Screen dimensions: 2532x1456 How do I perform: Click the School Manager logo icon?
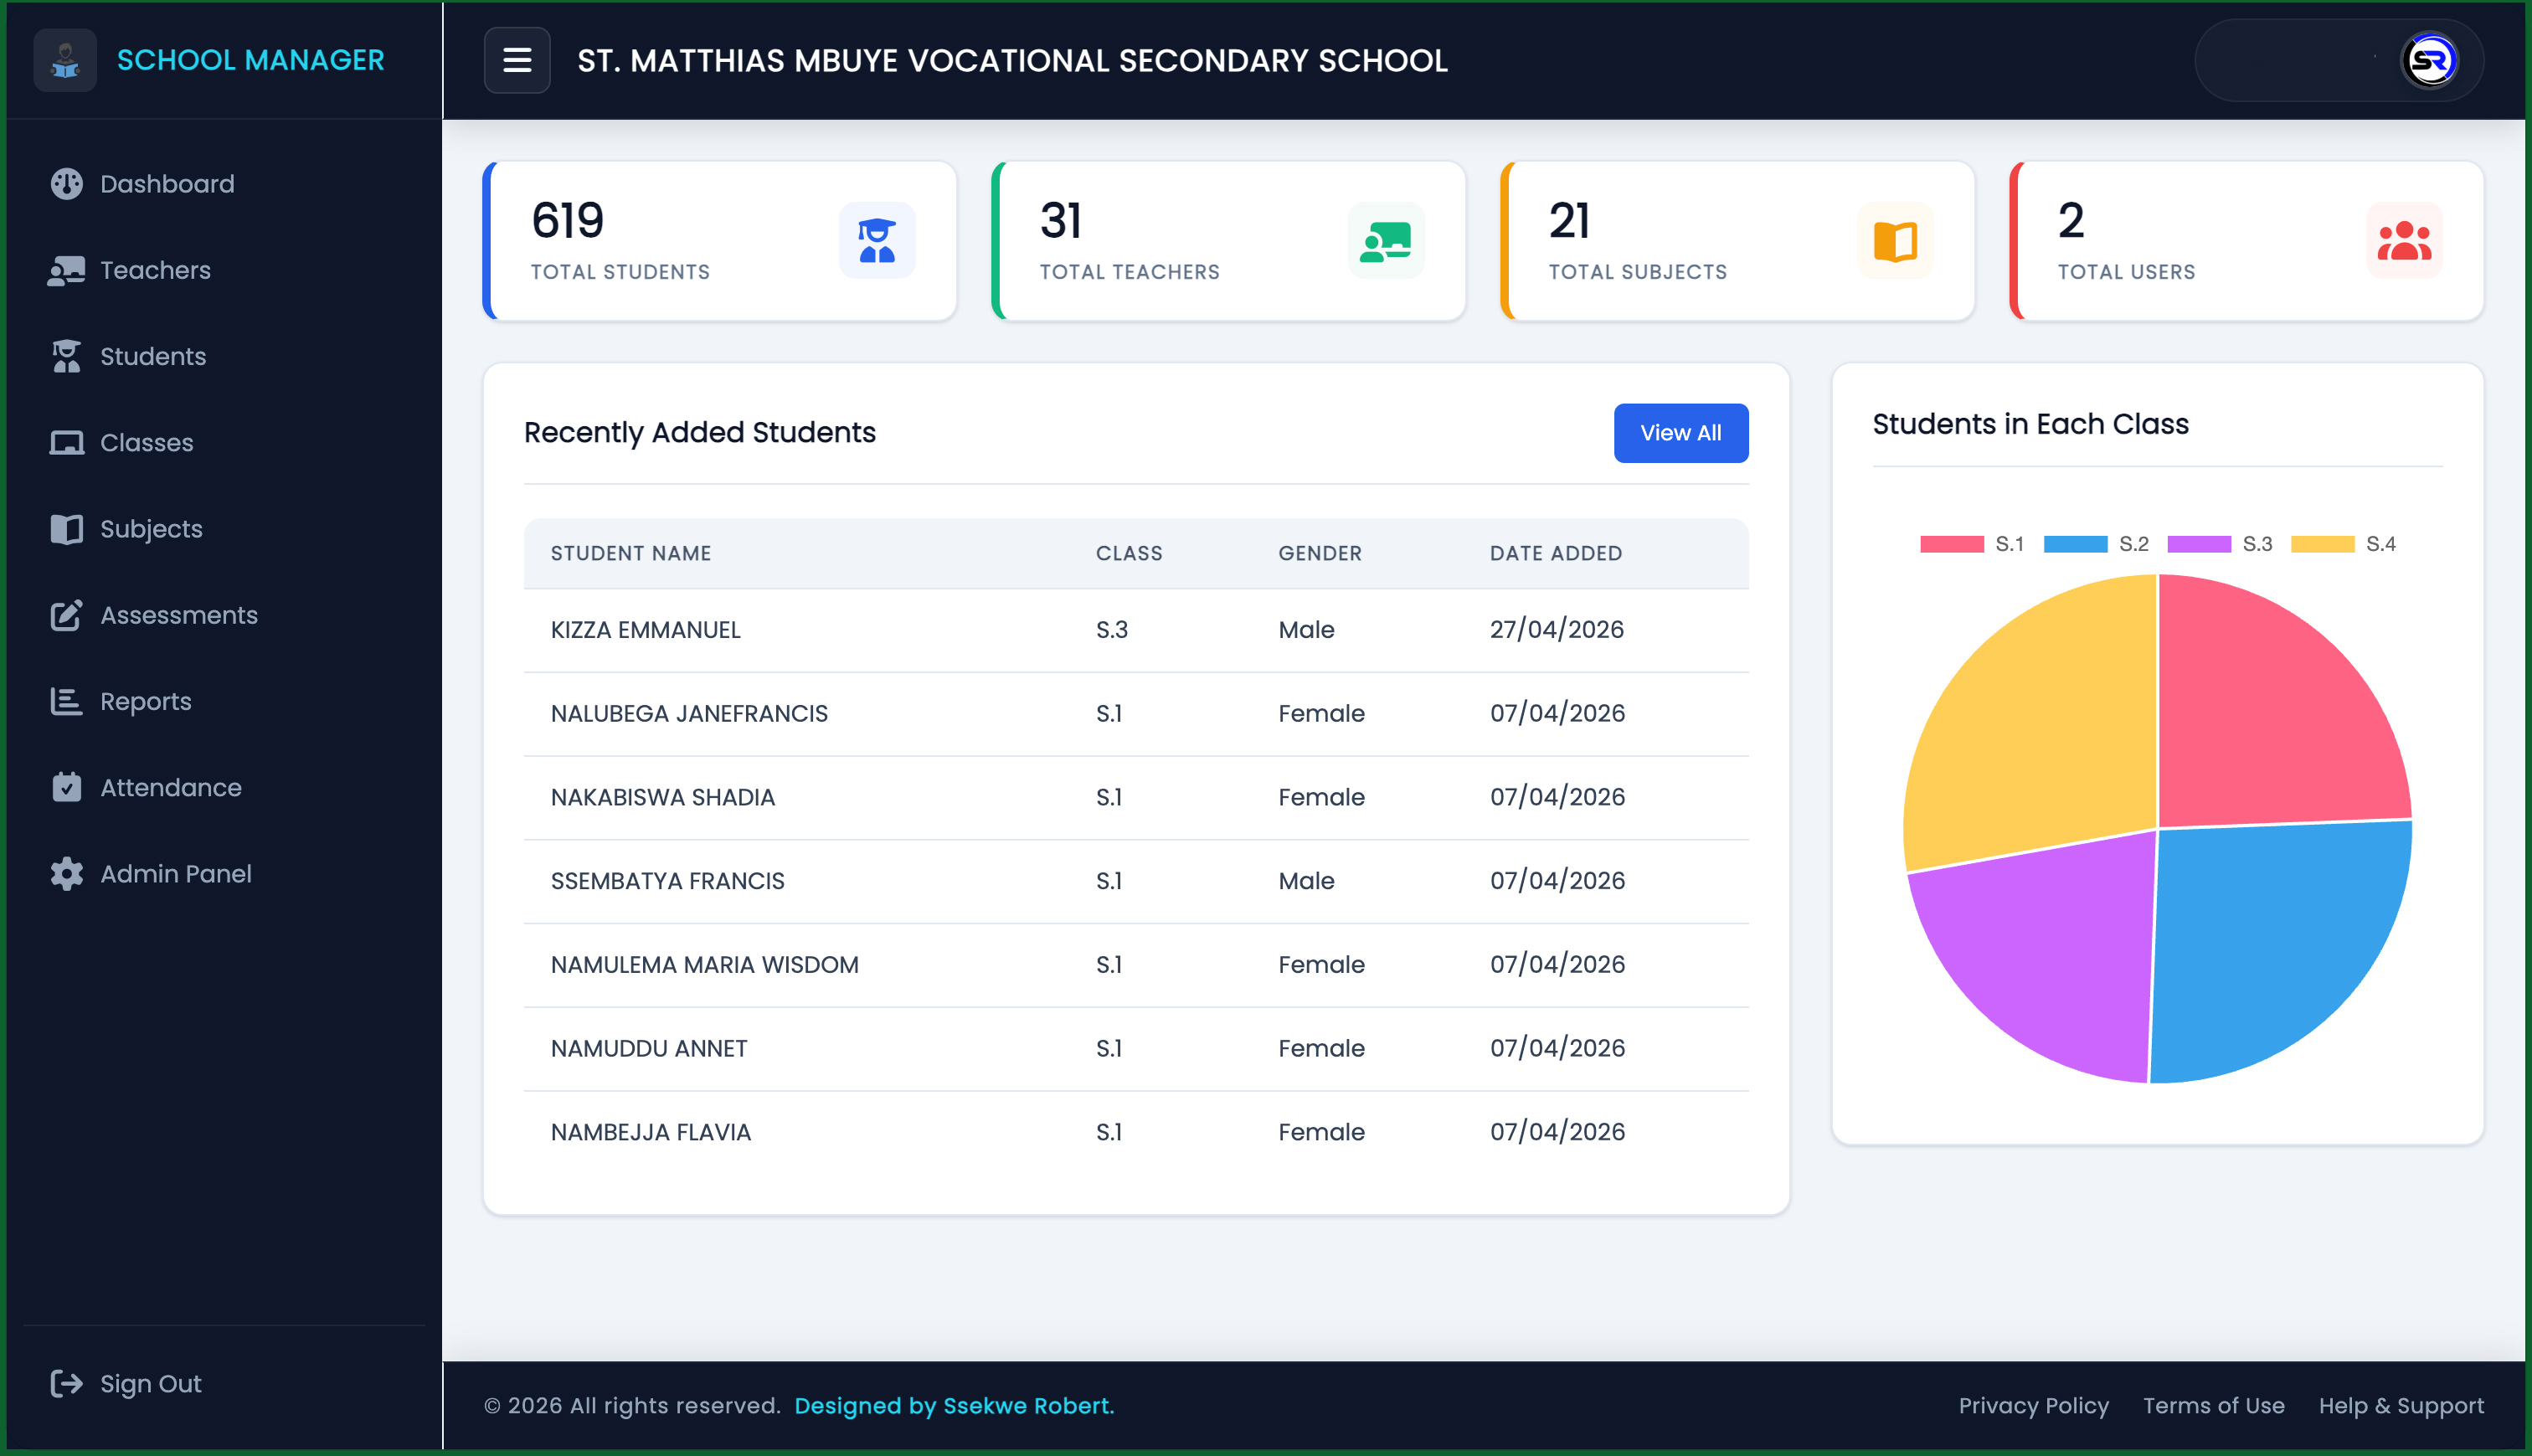(65, 60)
